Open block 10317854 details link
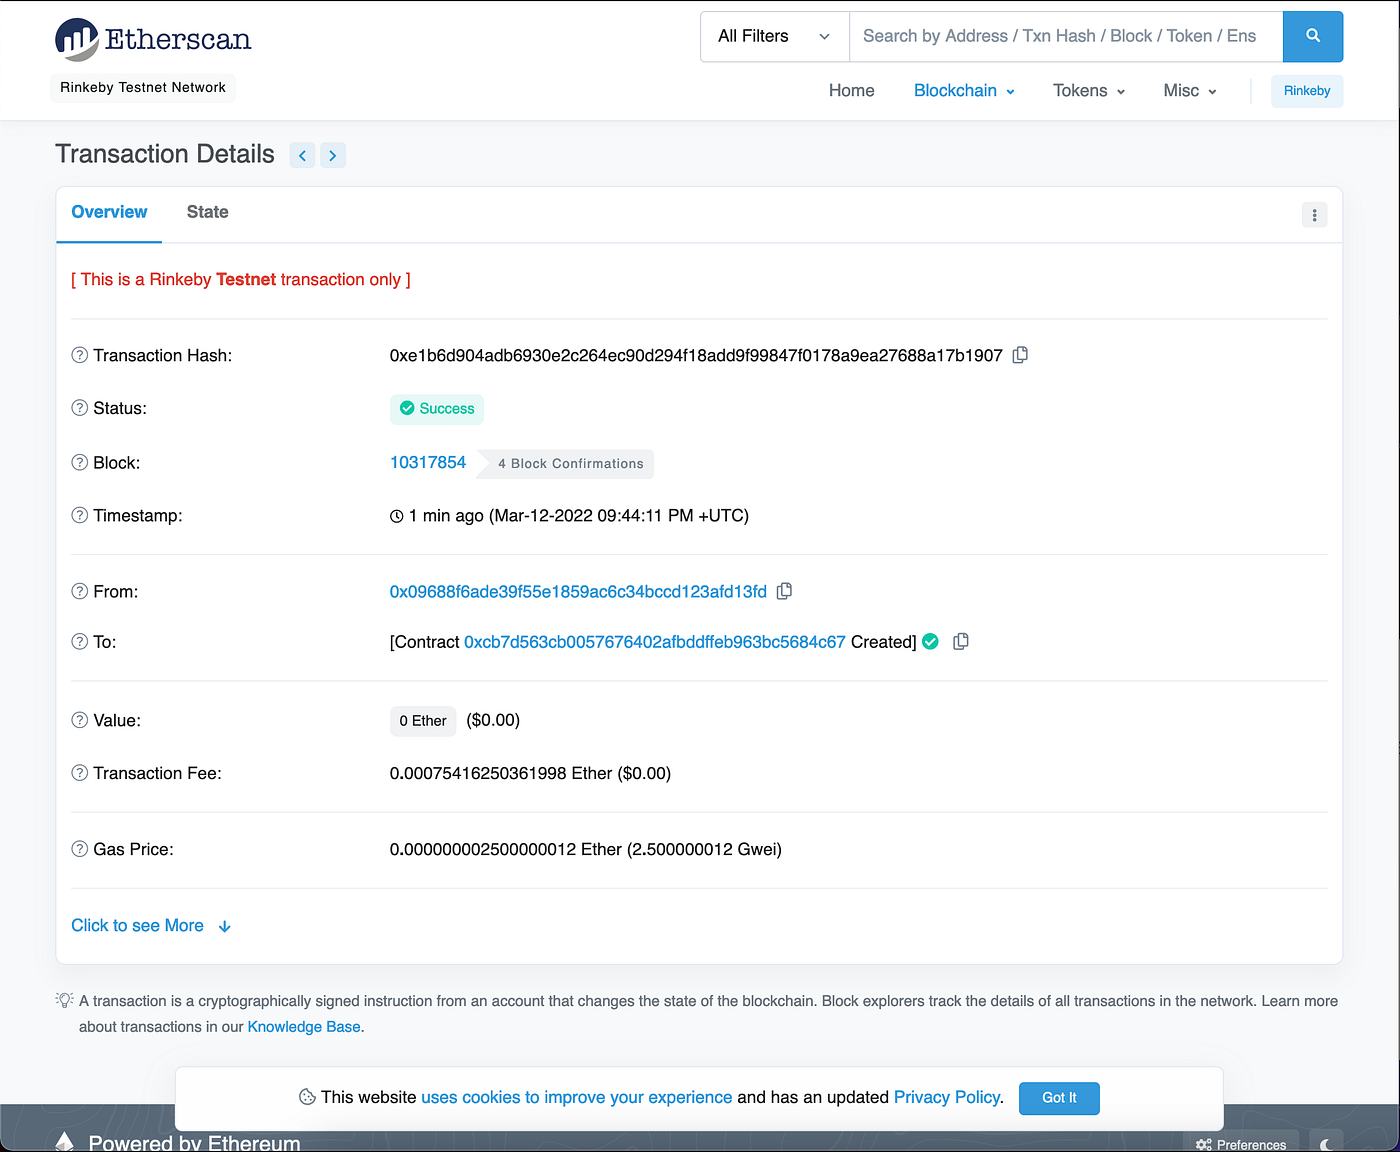This screenshot has height=1152, width=1400. pyautogui.click(x=428, y=462)
